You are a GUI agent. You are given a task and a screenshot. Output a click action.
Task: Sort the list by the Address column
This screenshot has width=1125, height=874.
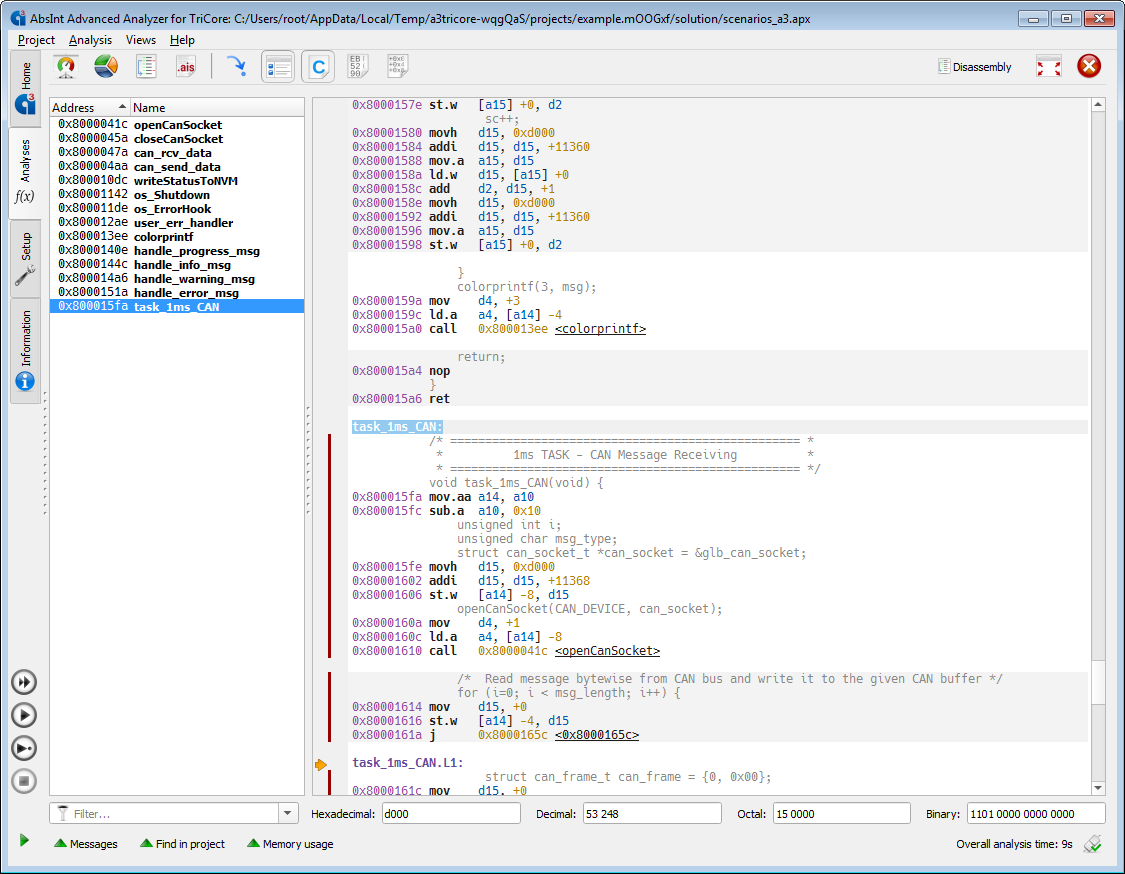pyautogui.click(x=89, y=108)
